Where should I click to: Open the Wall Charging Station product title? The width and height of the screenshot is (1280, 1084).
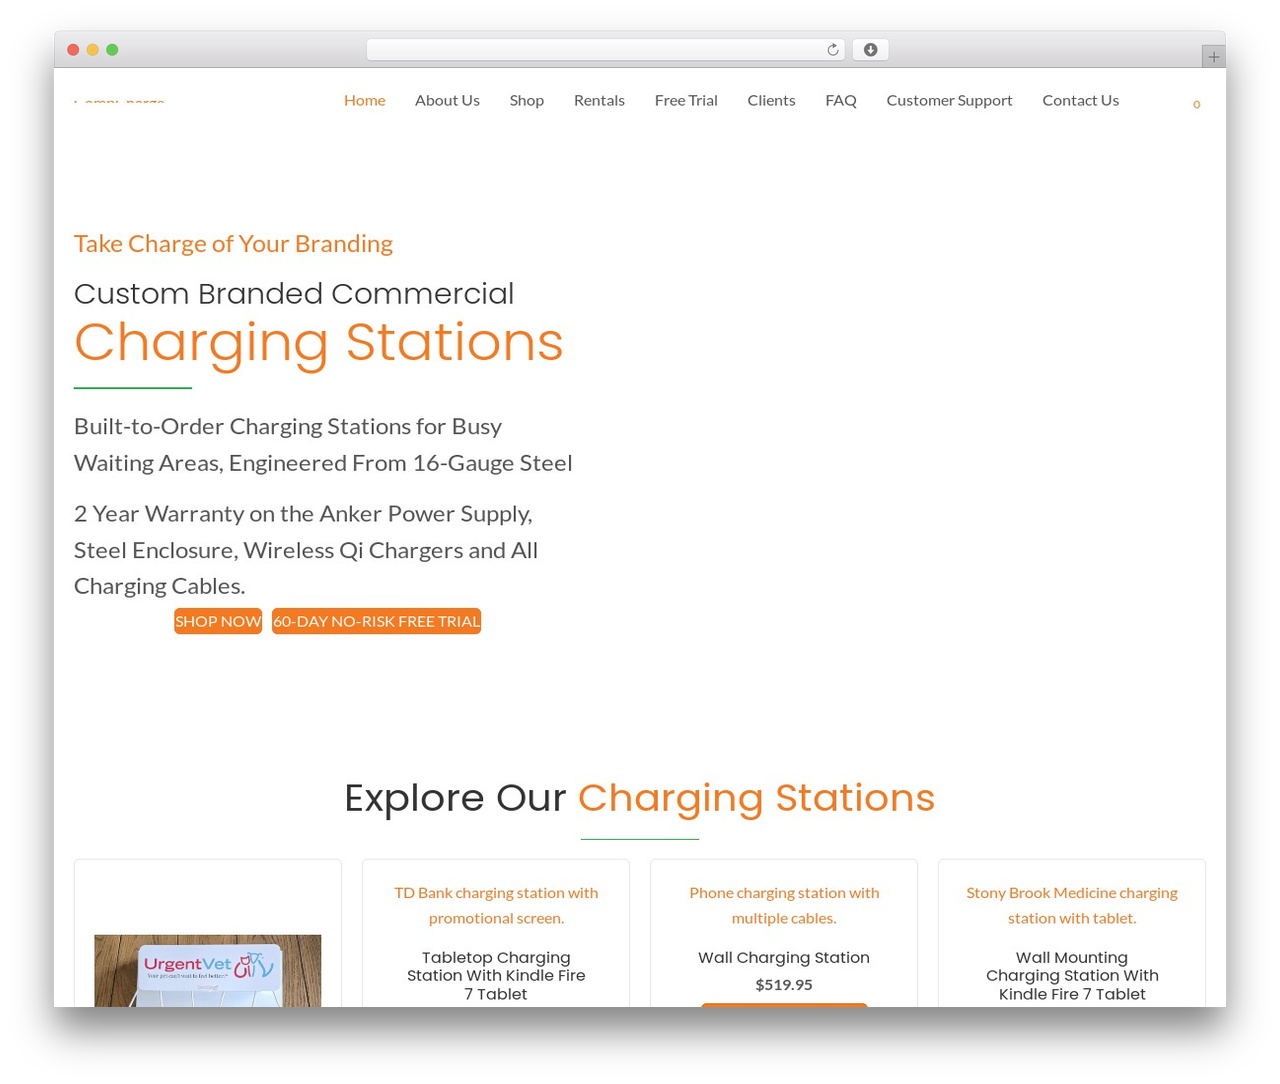point(784,957)
